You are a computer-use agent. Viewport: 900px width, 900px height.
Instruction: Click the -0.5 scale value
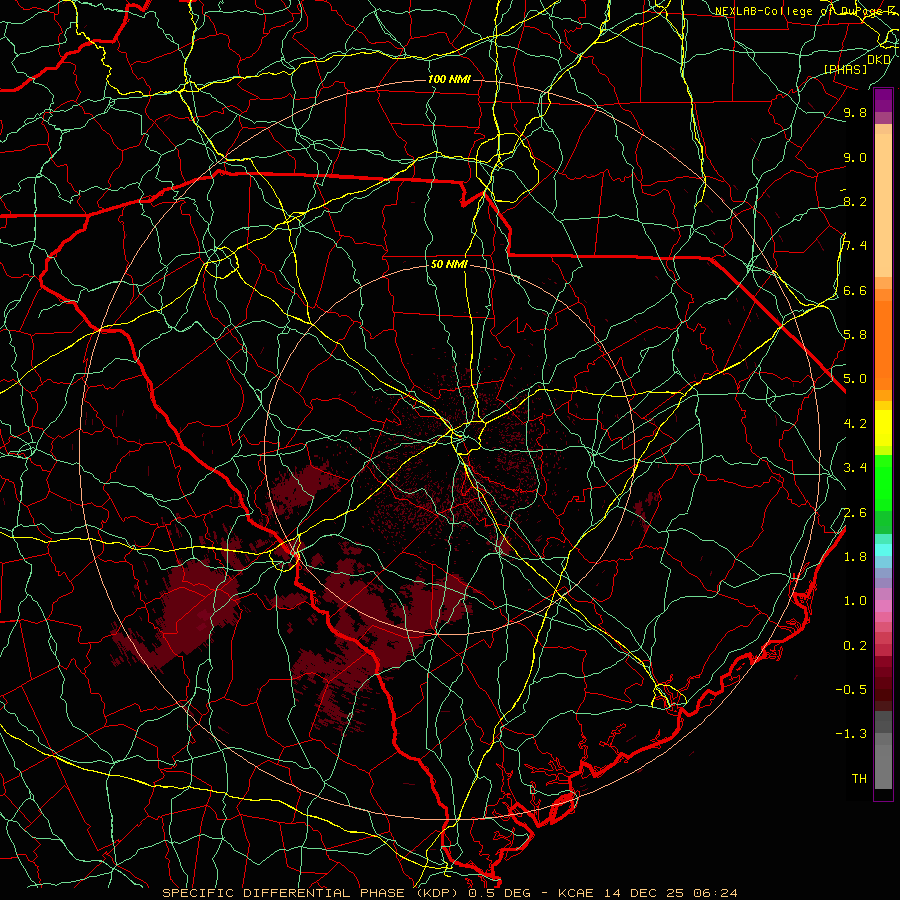(x=851, y=689)
